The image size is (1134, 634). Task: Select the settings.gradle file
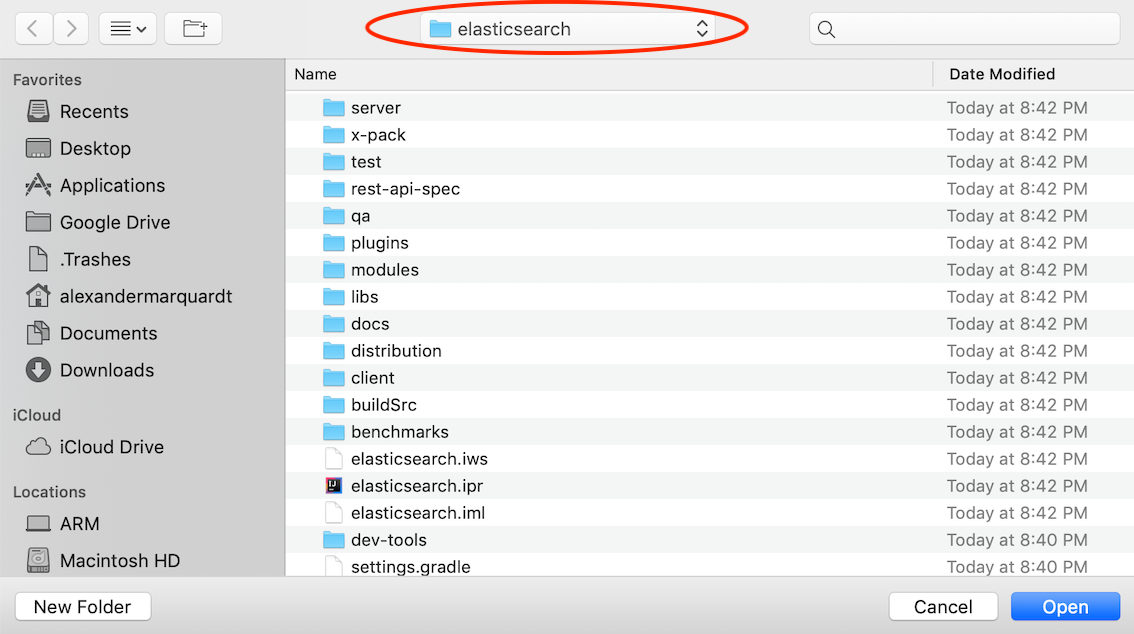709,566
